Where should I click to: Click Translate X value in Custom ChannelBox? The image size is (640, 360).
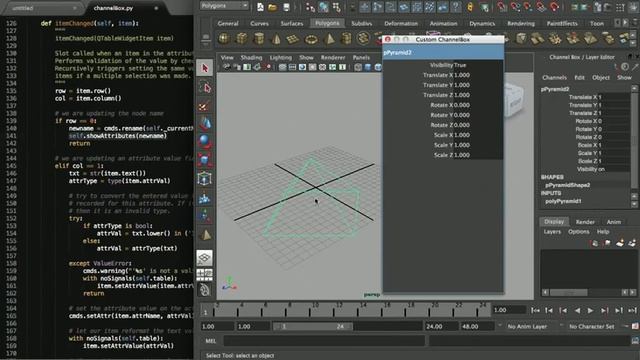click(x=478, y=75)
